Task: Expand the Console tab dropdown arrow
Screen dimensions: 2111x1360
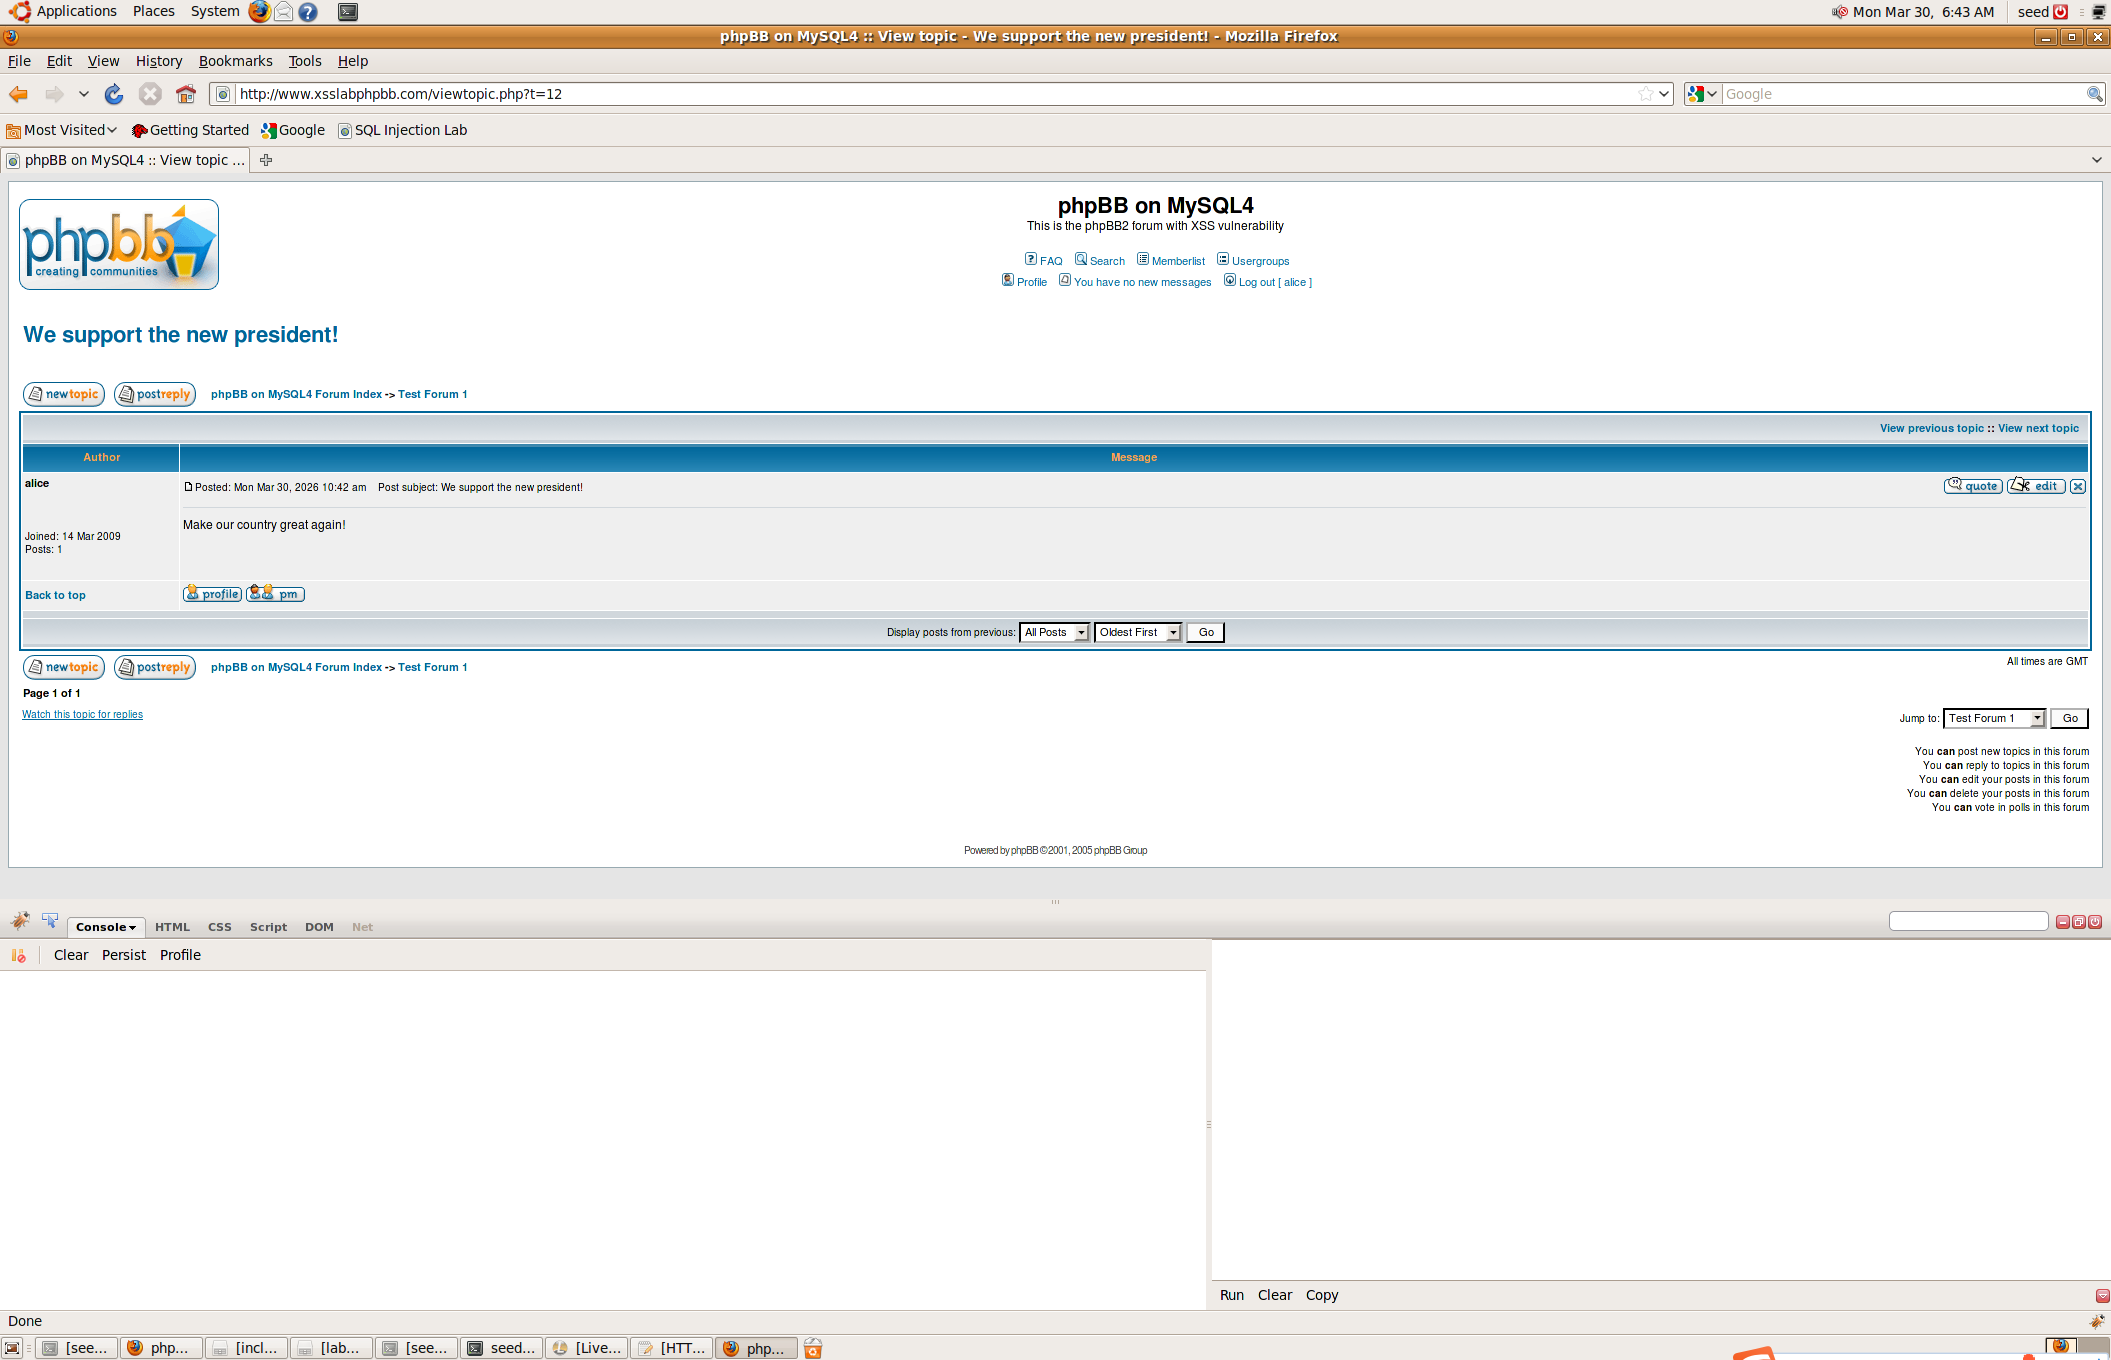Action: [x=132, y=928]
